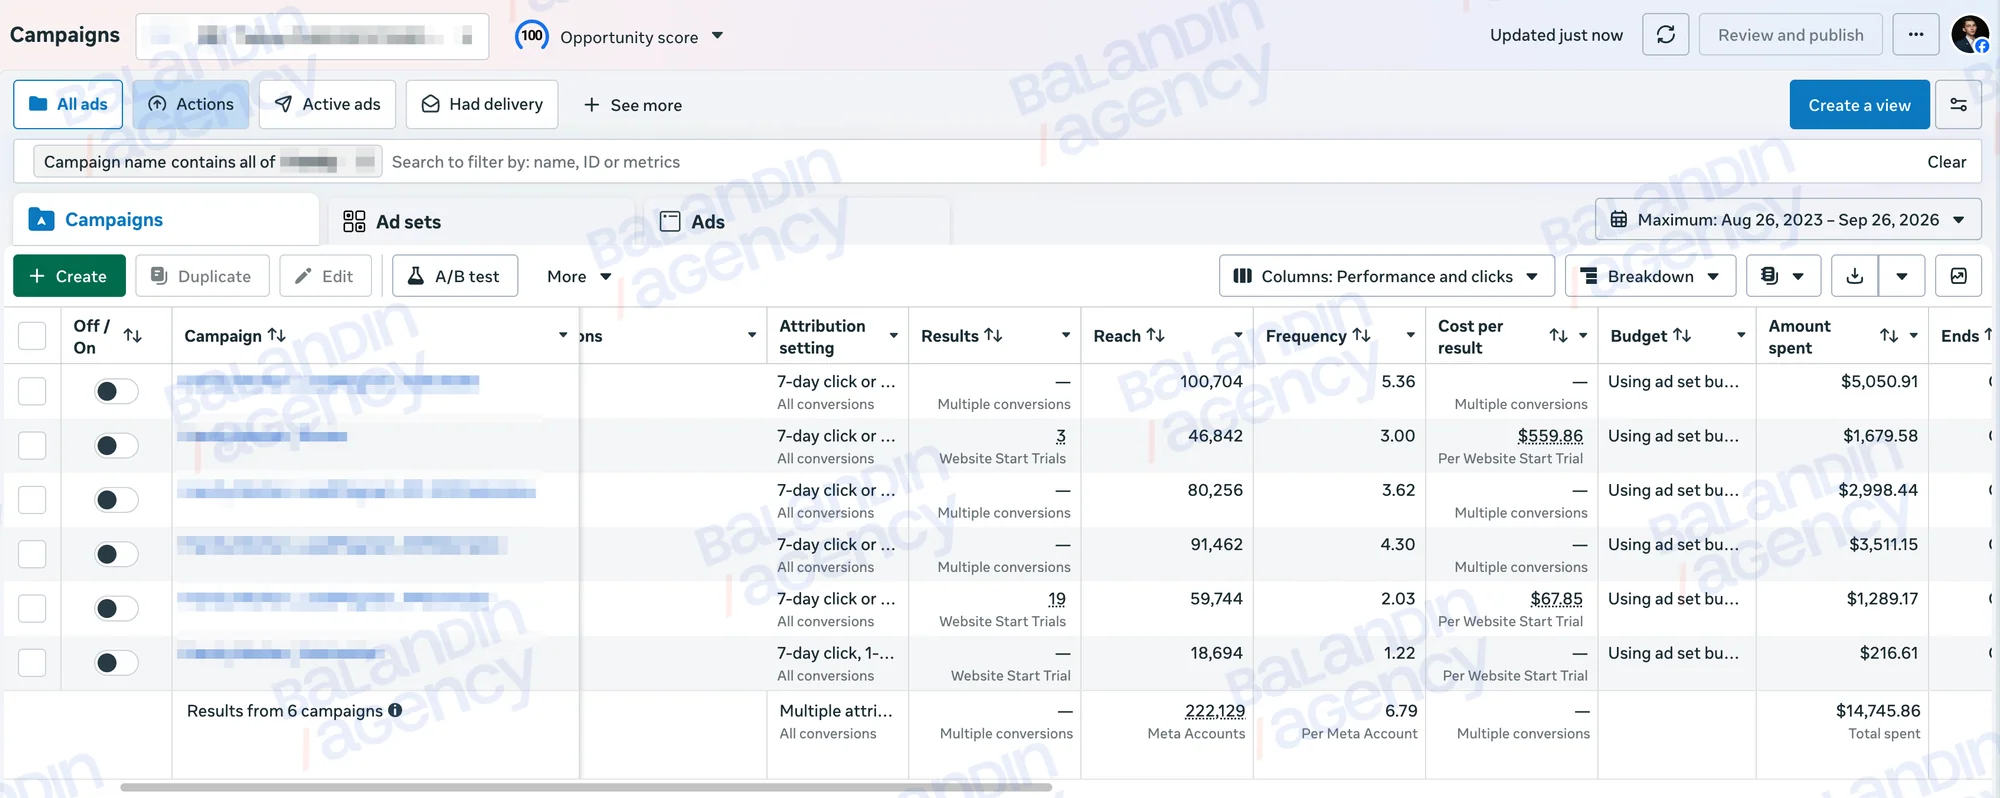Click the Opportunity score 100 badge
The image size is (2000, 798).
532,36
